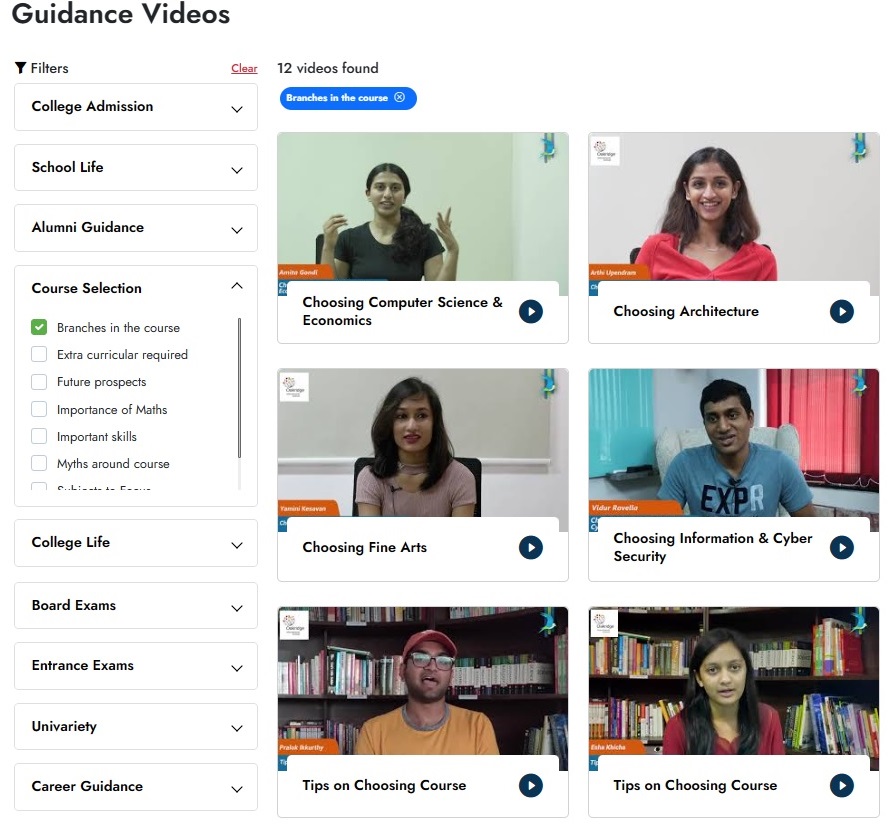This screenshot has height=830, width=893.
Task: Remove the Branches in the course filter chip
Action: pos(401,98)
